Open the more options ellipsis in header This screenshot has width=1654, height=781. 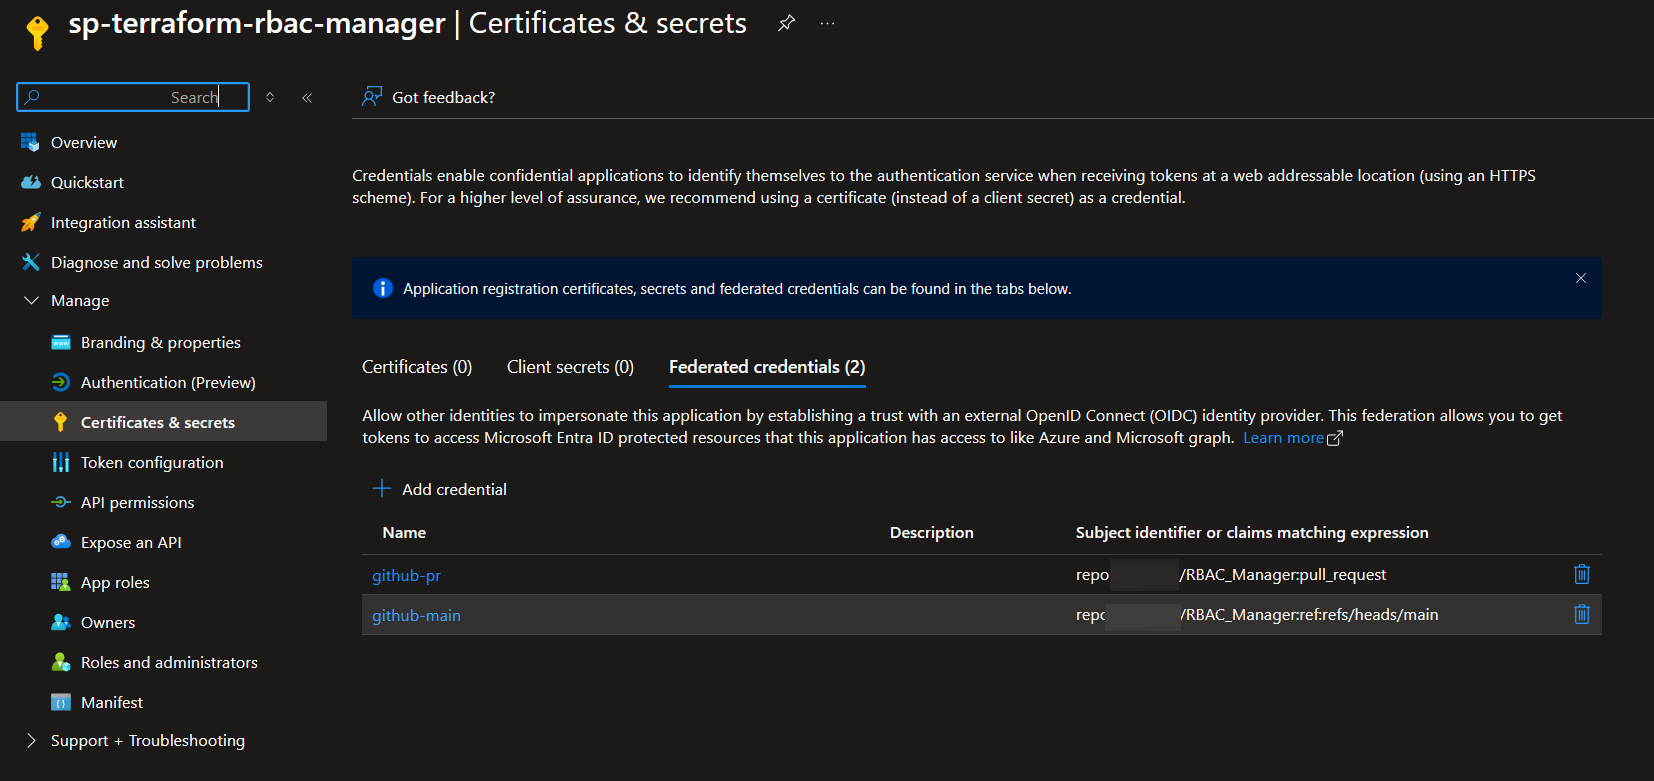(x=827, y=23)
